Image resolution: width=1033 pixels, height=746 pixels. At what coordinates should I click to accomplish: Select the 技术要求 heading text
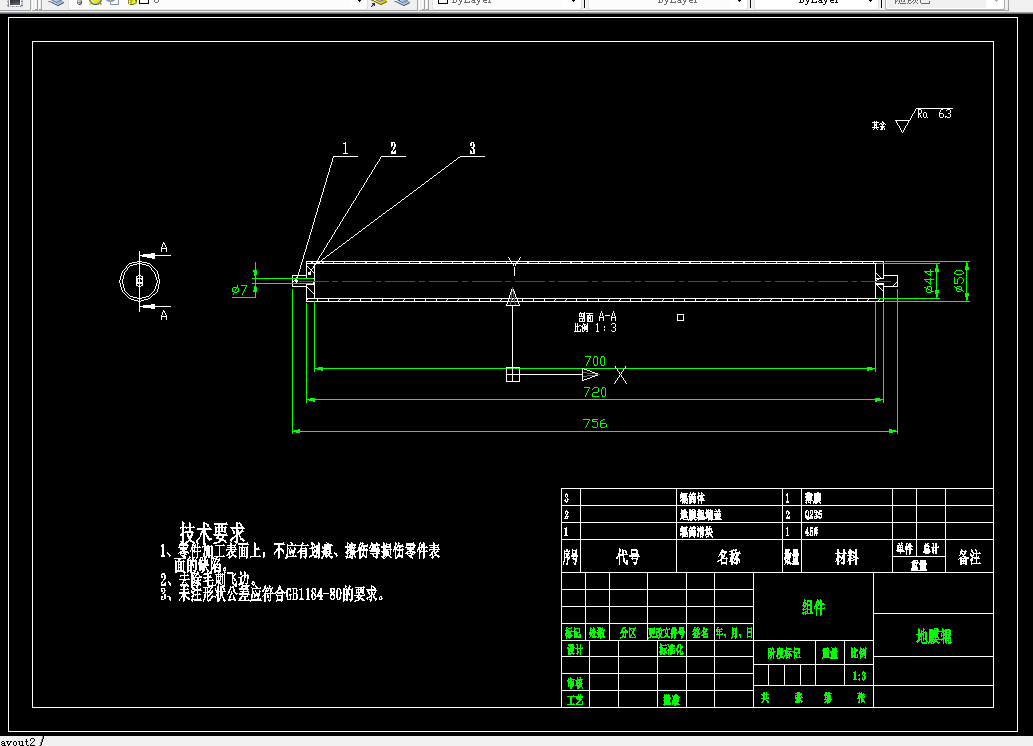coord(212,532)
